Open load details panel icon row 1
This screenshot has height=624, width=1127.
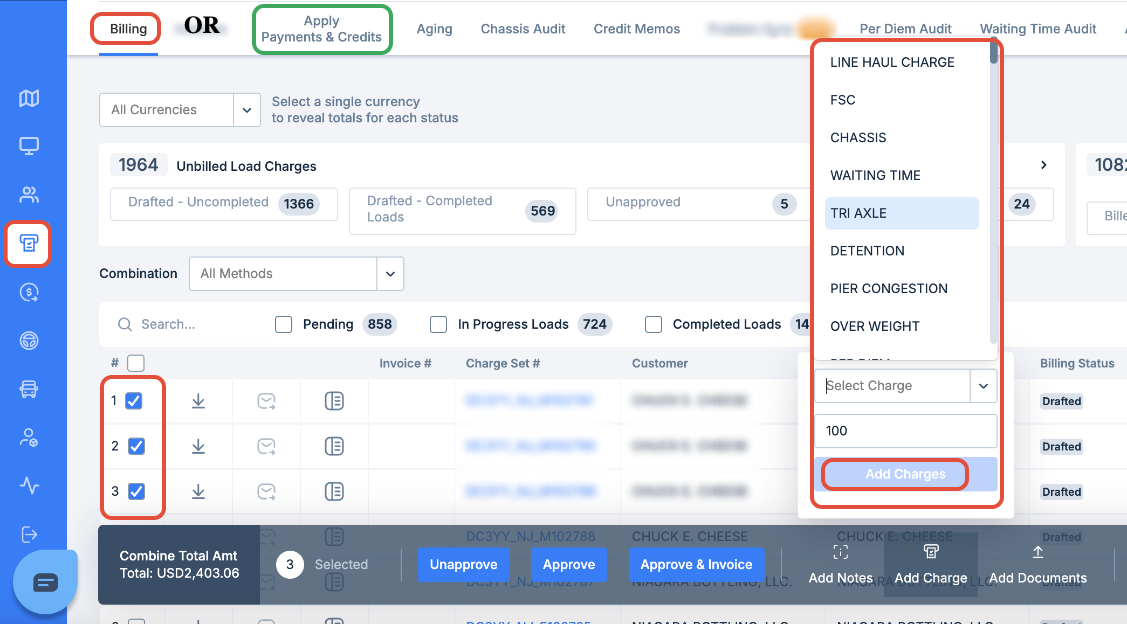tap(334, 401)
